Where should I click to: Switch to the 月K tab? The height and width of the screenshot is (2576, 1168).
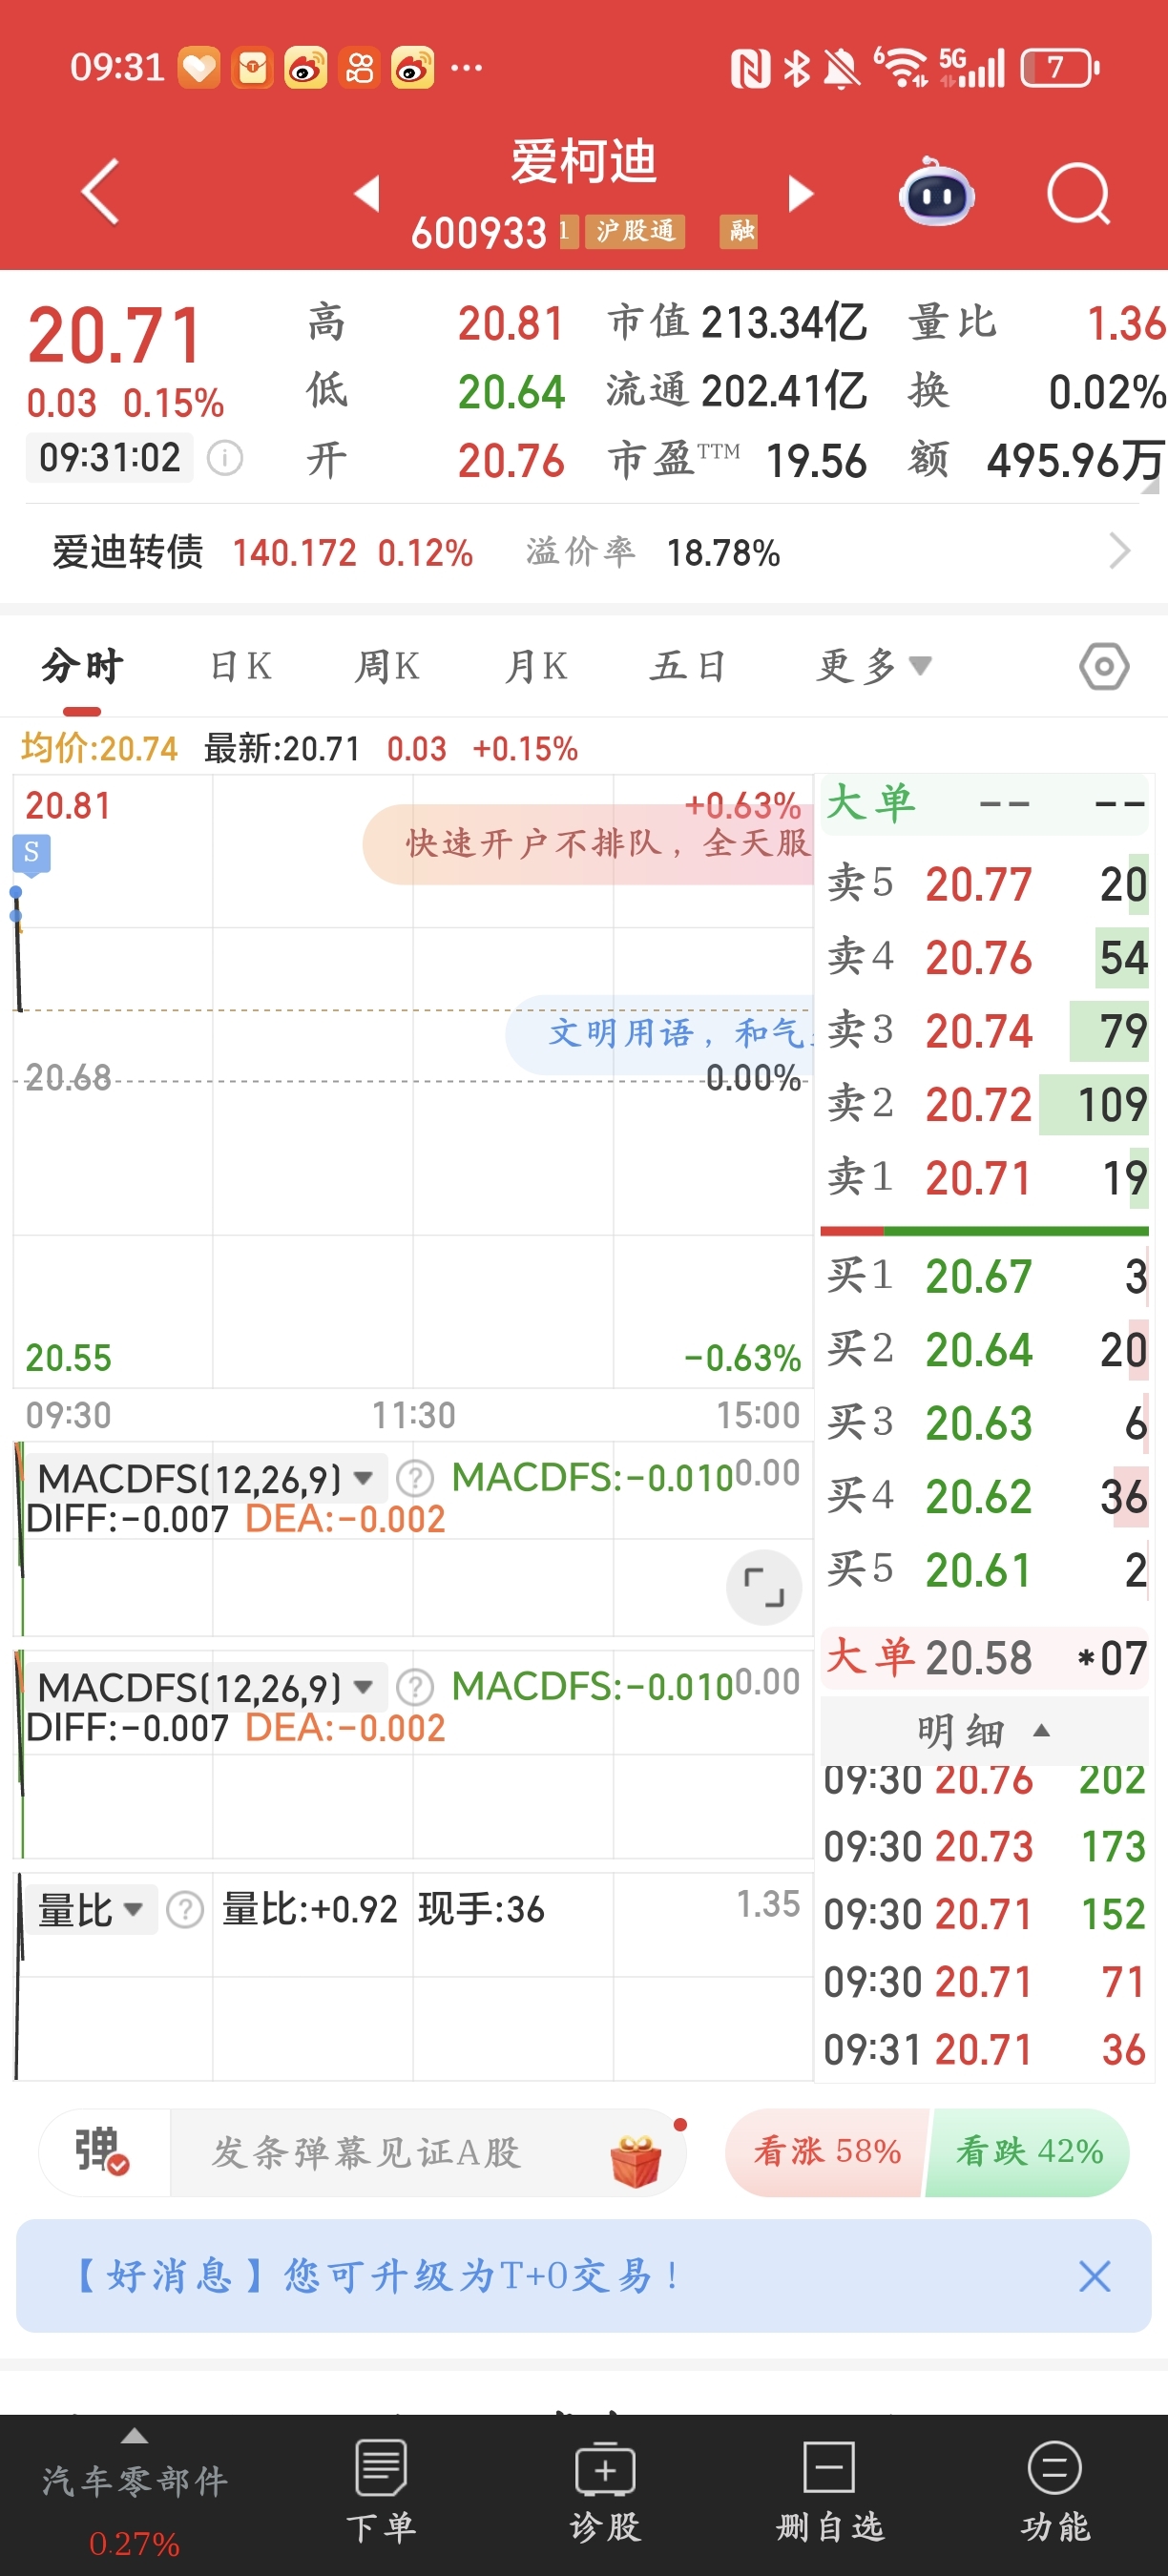click(536, 666)
